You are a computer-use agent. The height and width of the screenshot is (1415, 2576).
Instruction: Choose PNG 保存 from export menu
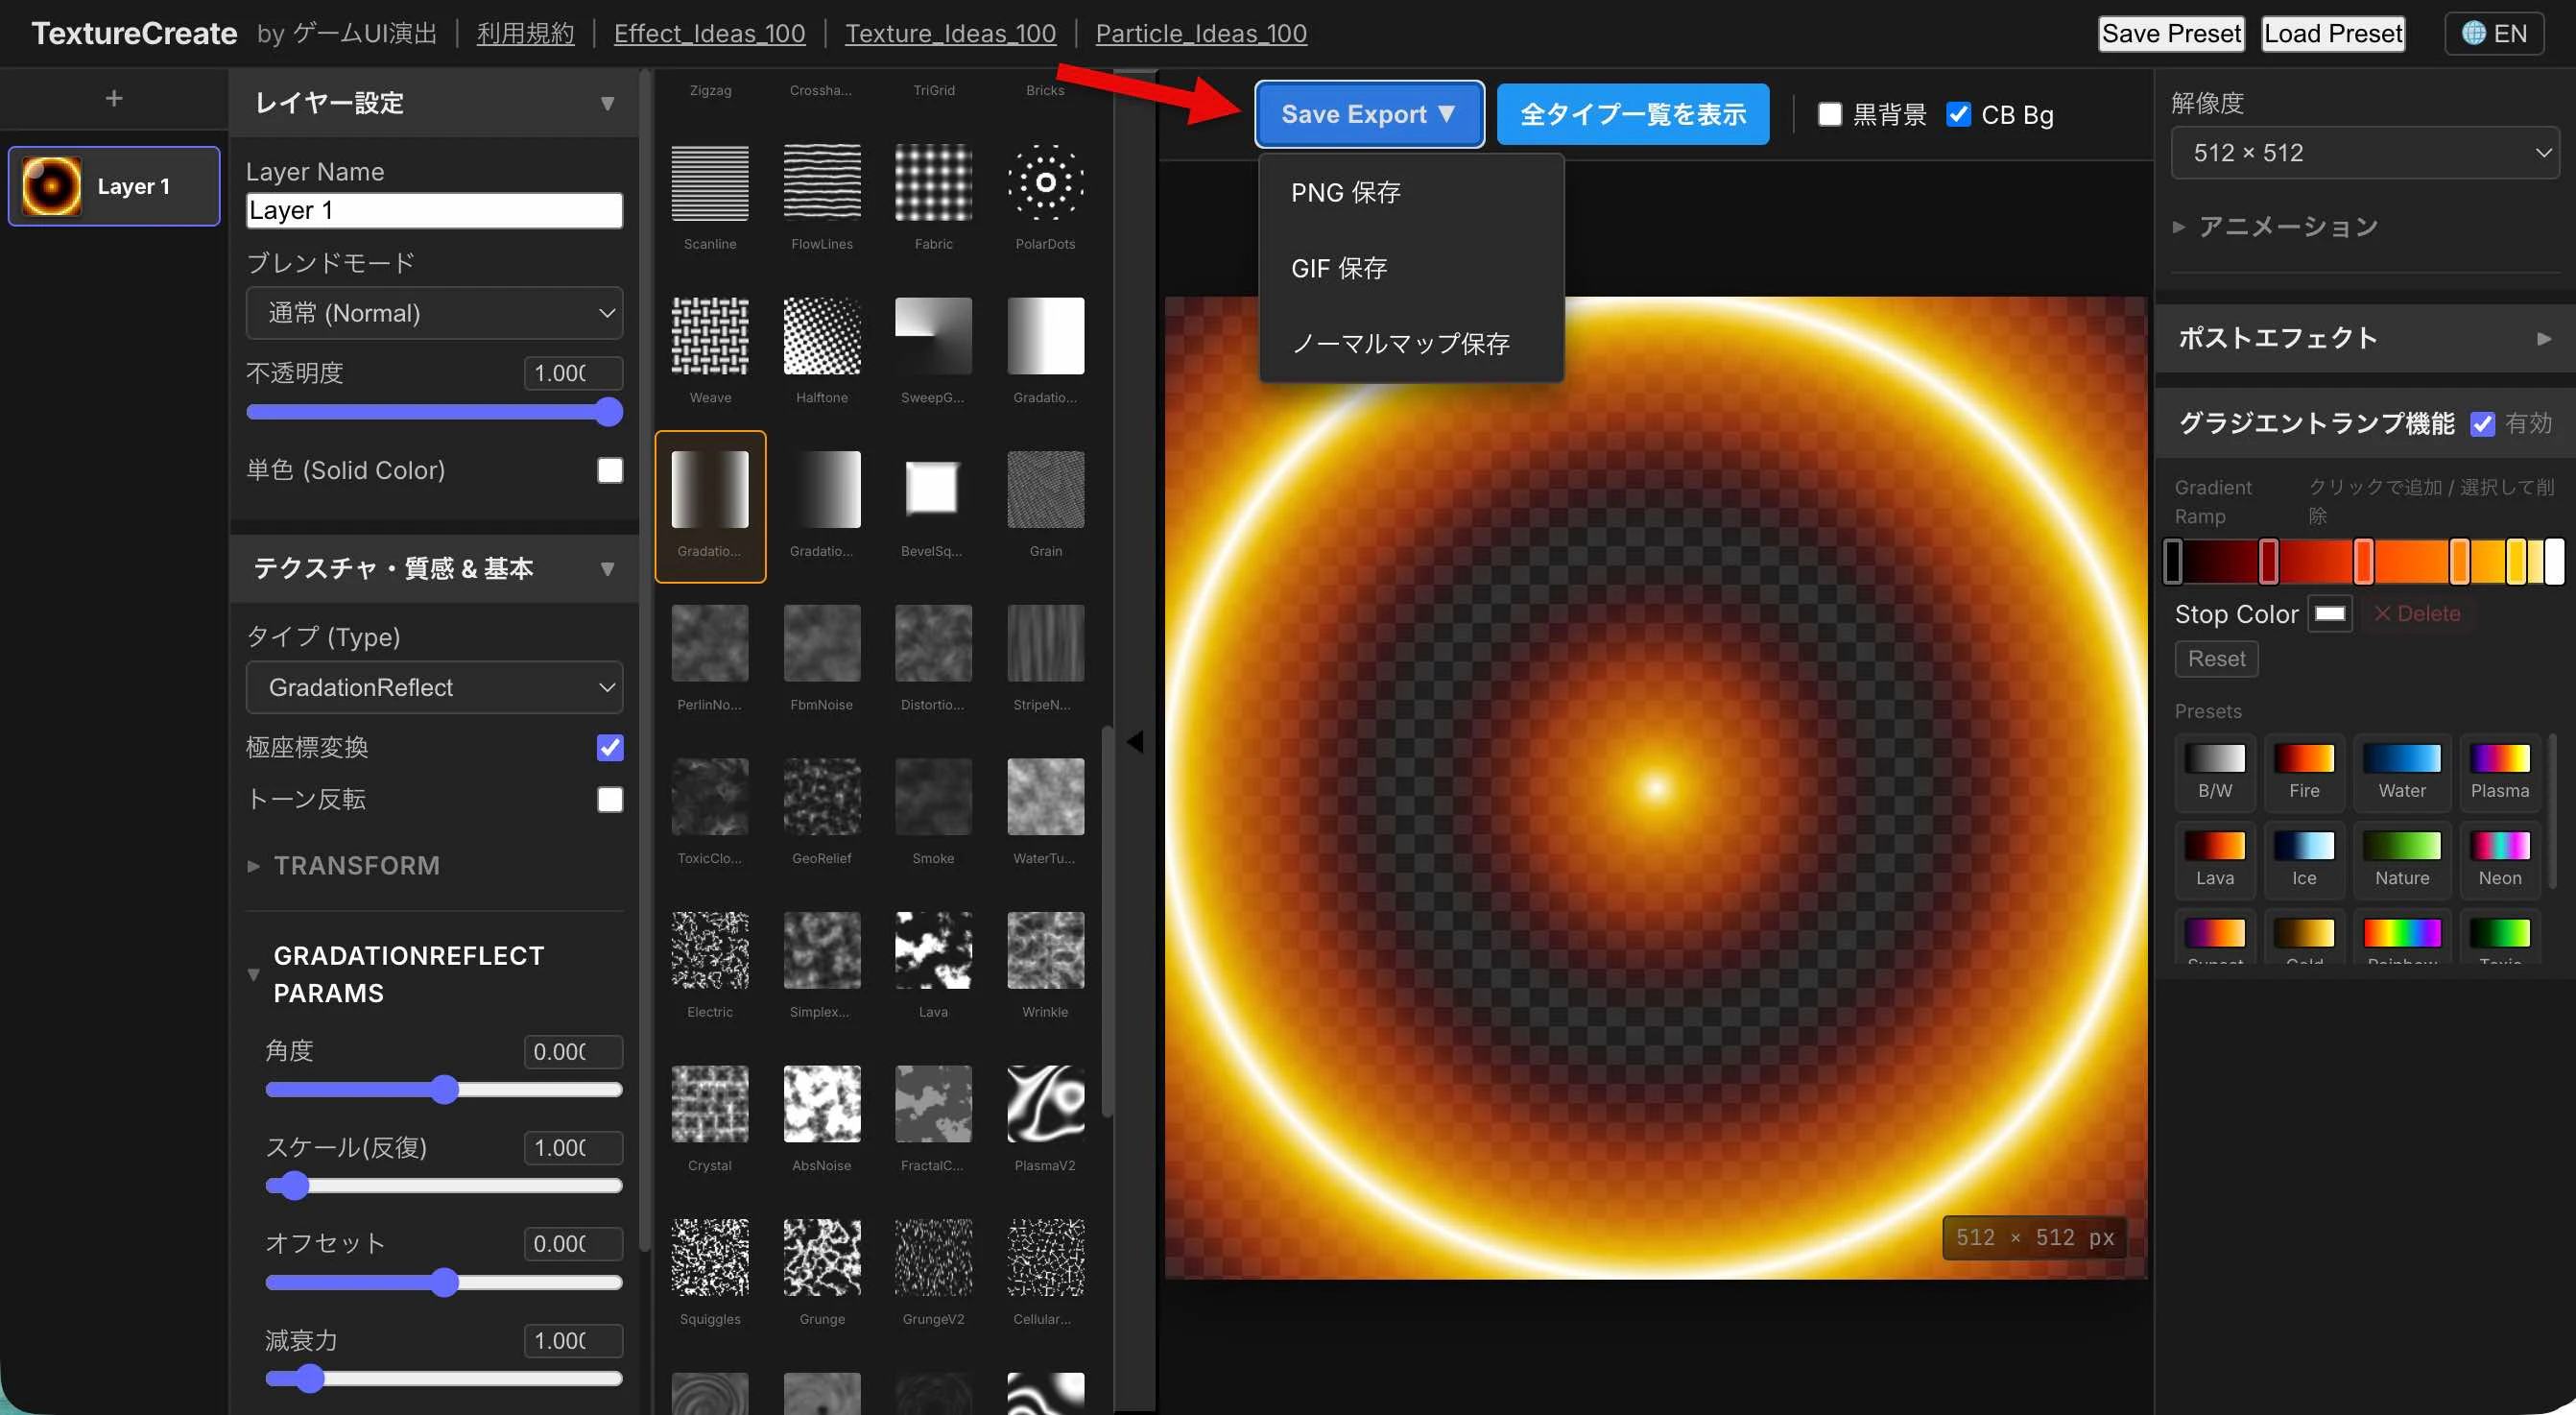pos(1410,192)
